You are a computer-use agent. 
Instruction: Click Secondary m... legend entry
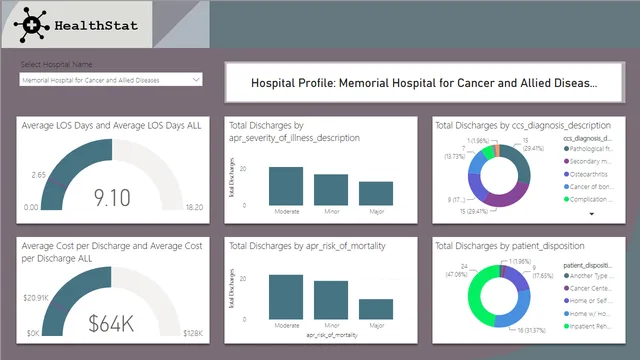[x=588, y=162]
